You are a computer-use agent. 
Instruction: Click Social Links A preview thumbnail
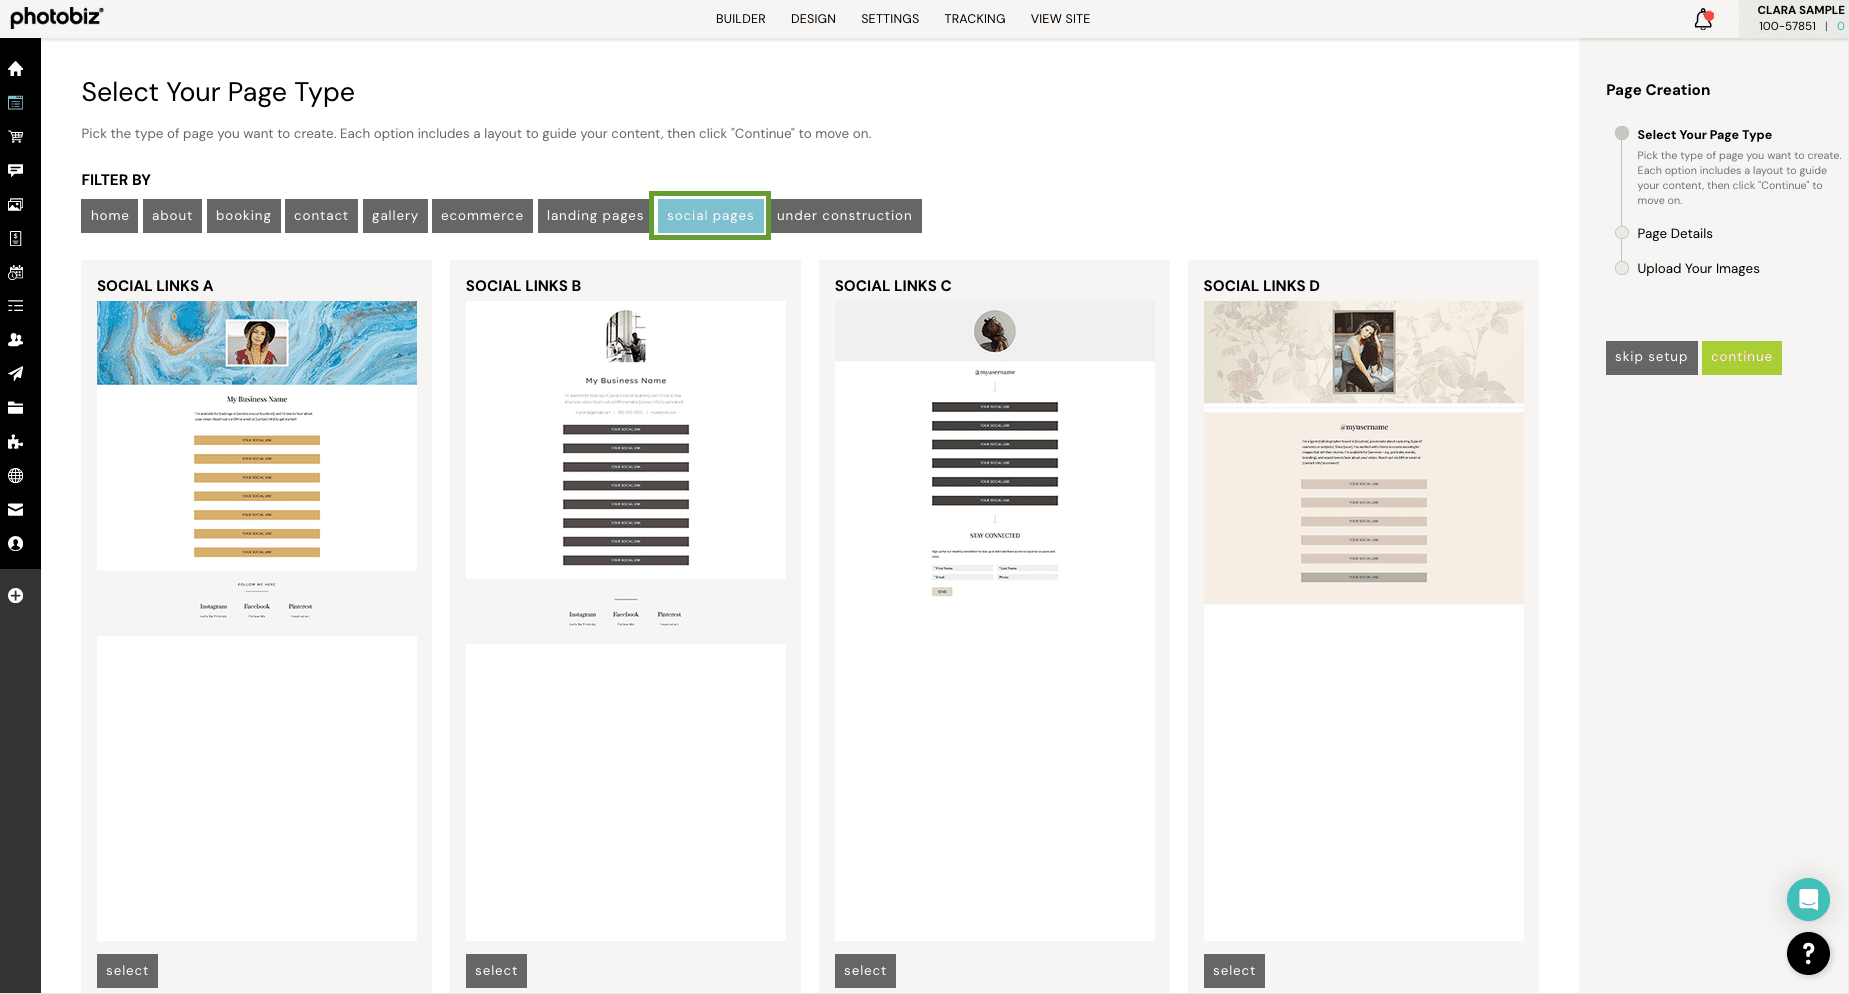(257, 621)
